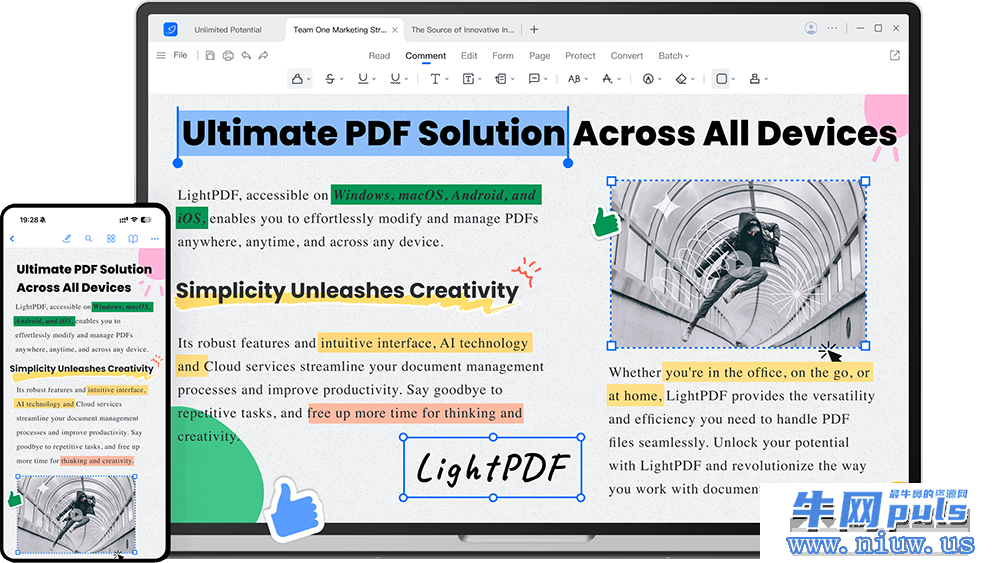
Task: Click the LightPDF app logo icon
Action: (170, 29)
